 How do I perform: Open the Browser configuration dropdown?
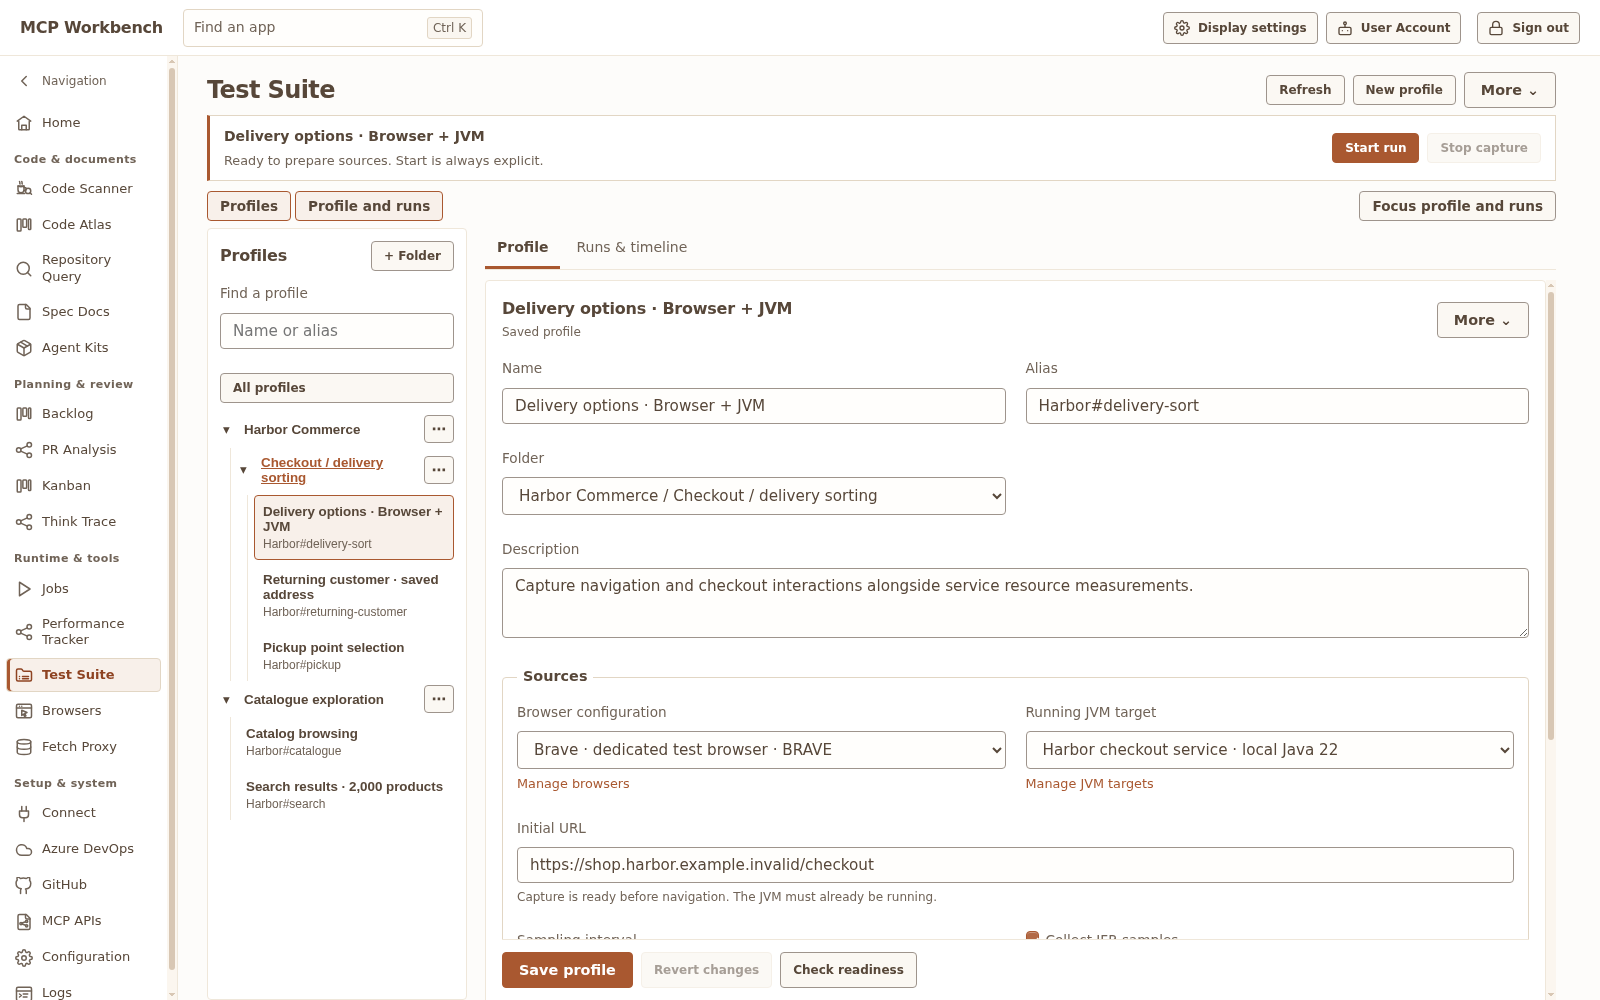coord(761,750)
